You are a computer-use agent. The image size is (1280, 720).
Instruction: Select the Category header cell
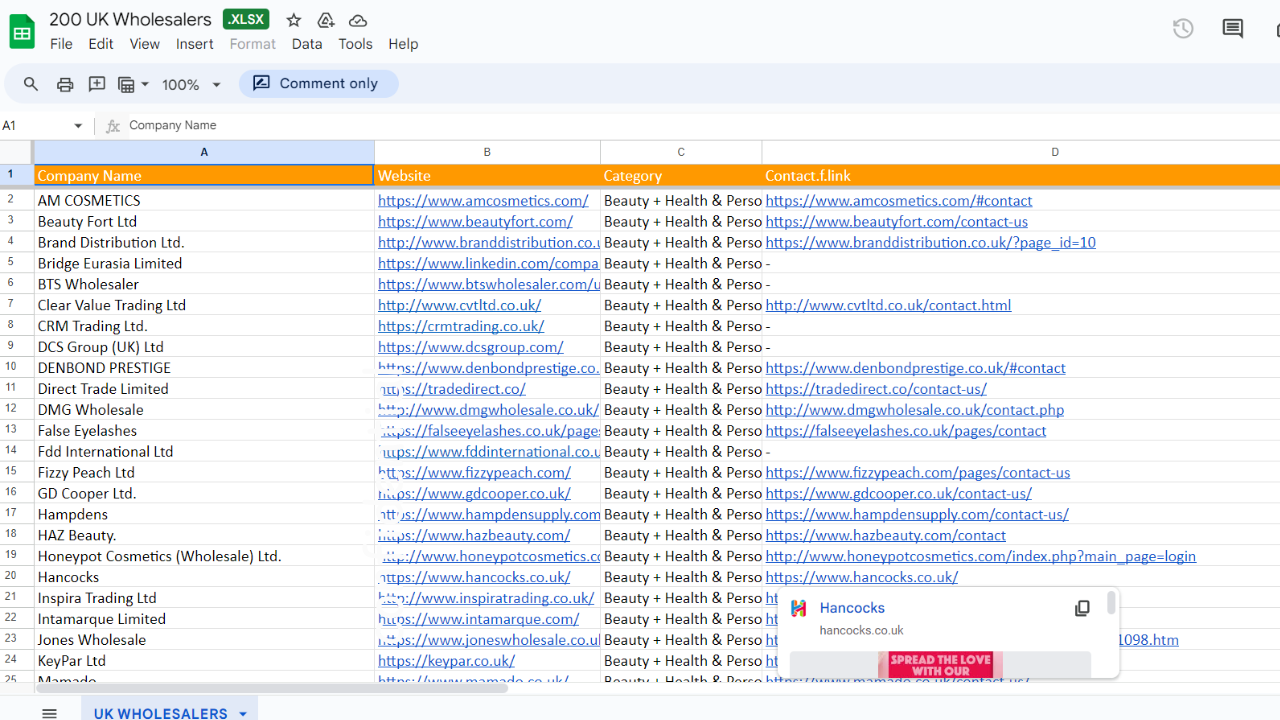(x=681, y=176)
